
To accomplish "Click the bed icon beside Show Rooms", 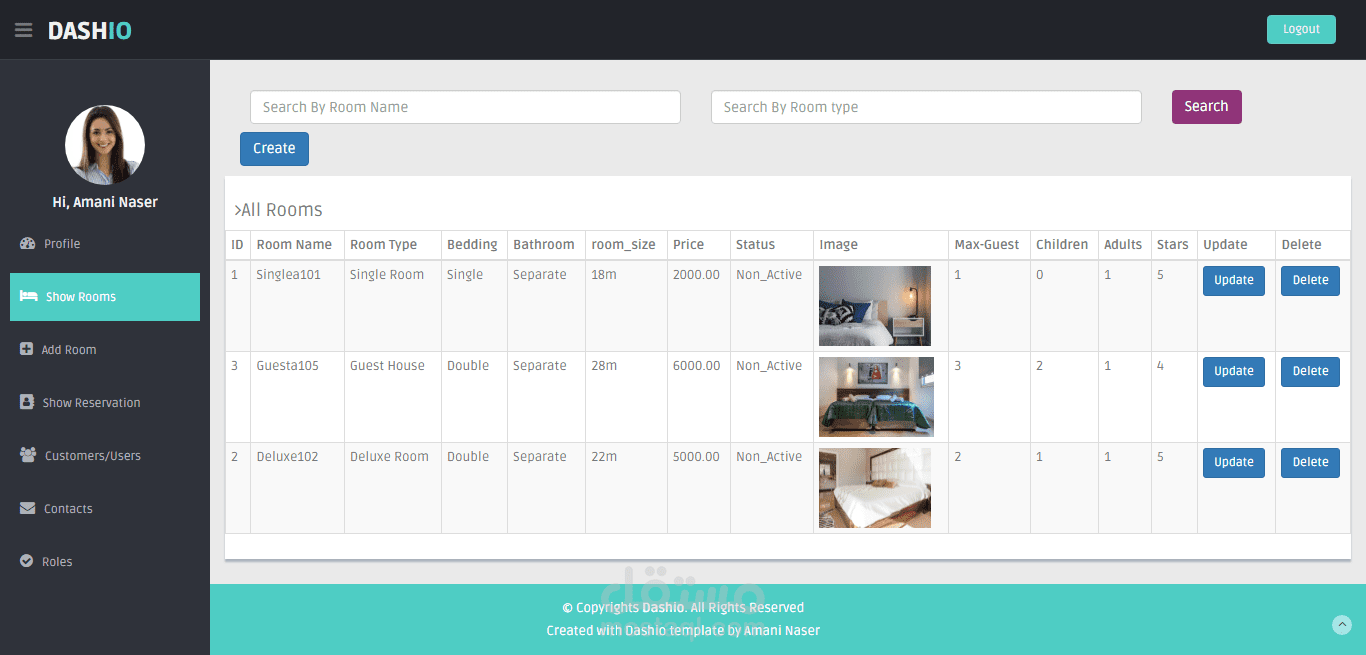I will tap(28, 297).
